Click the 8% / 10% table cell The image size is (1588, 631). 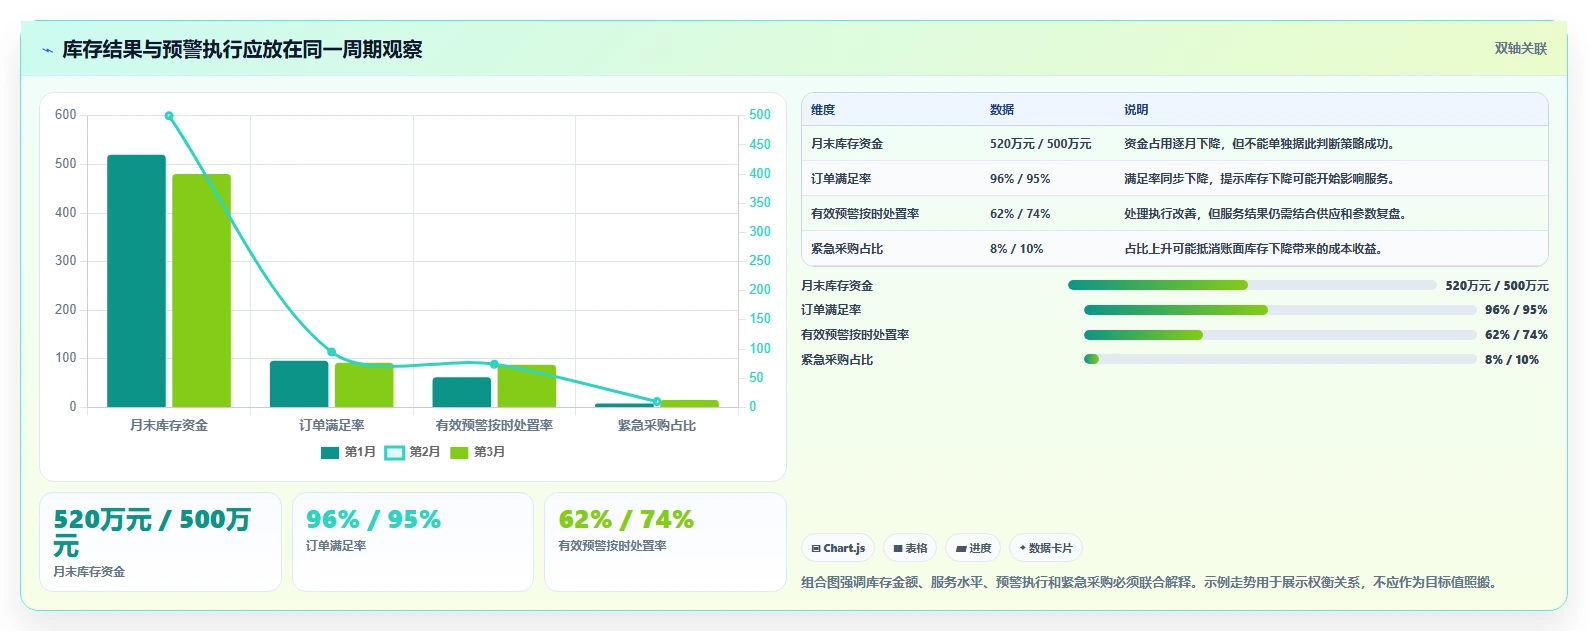pos(1016,249)
